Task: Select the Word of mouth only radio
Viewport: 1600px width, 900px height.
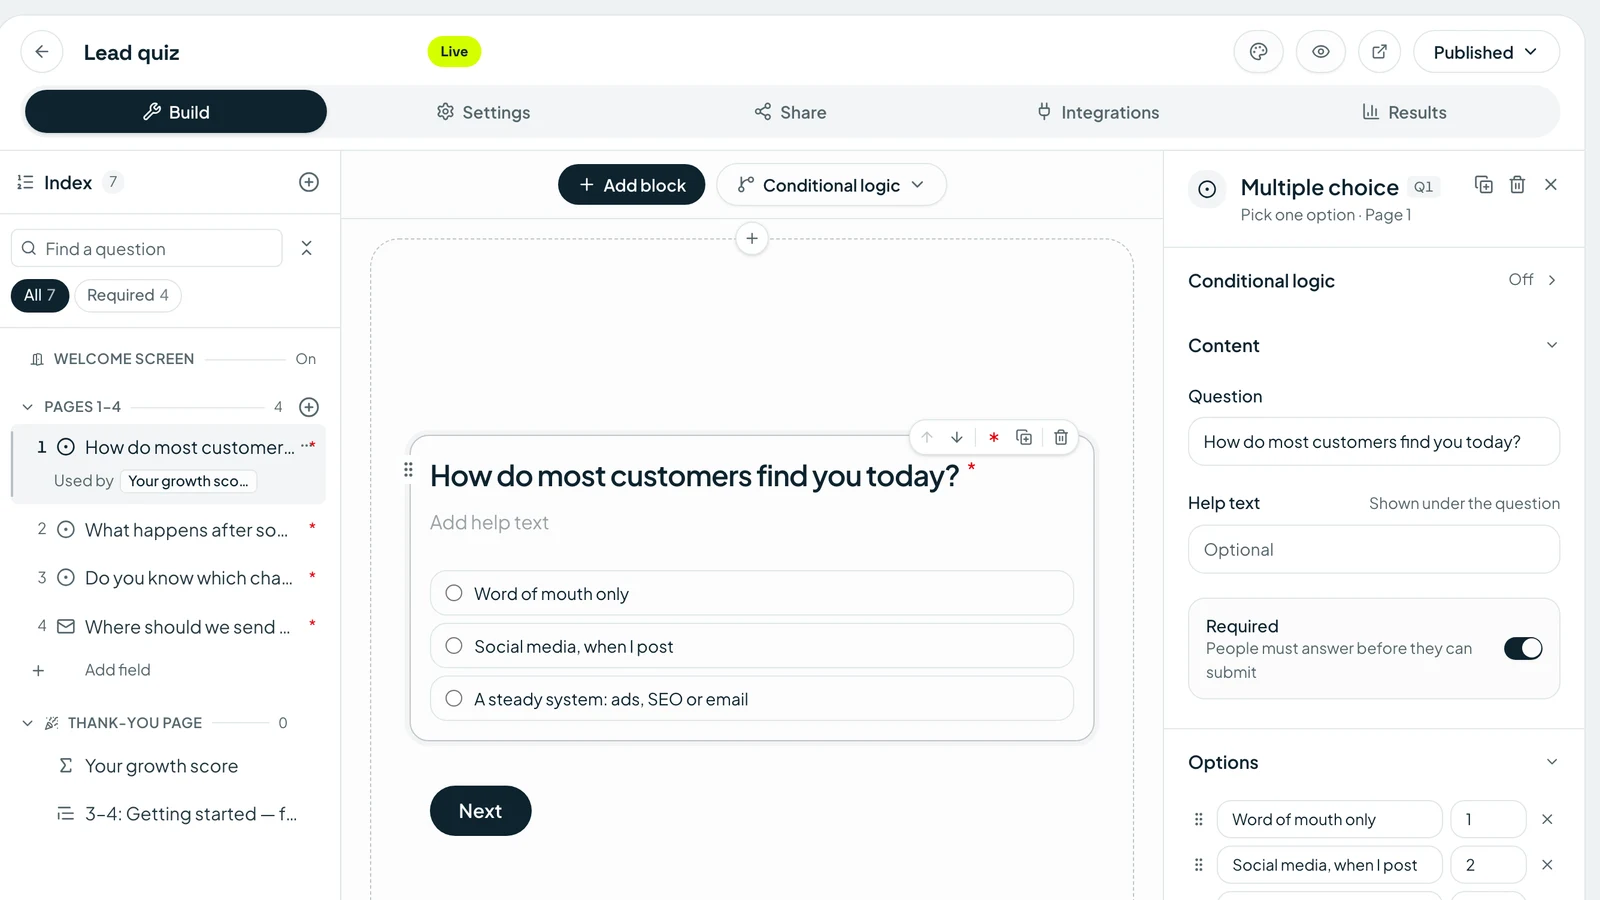Action: click(454, 593)
